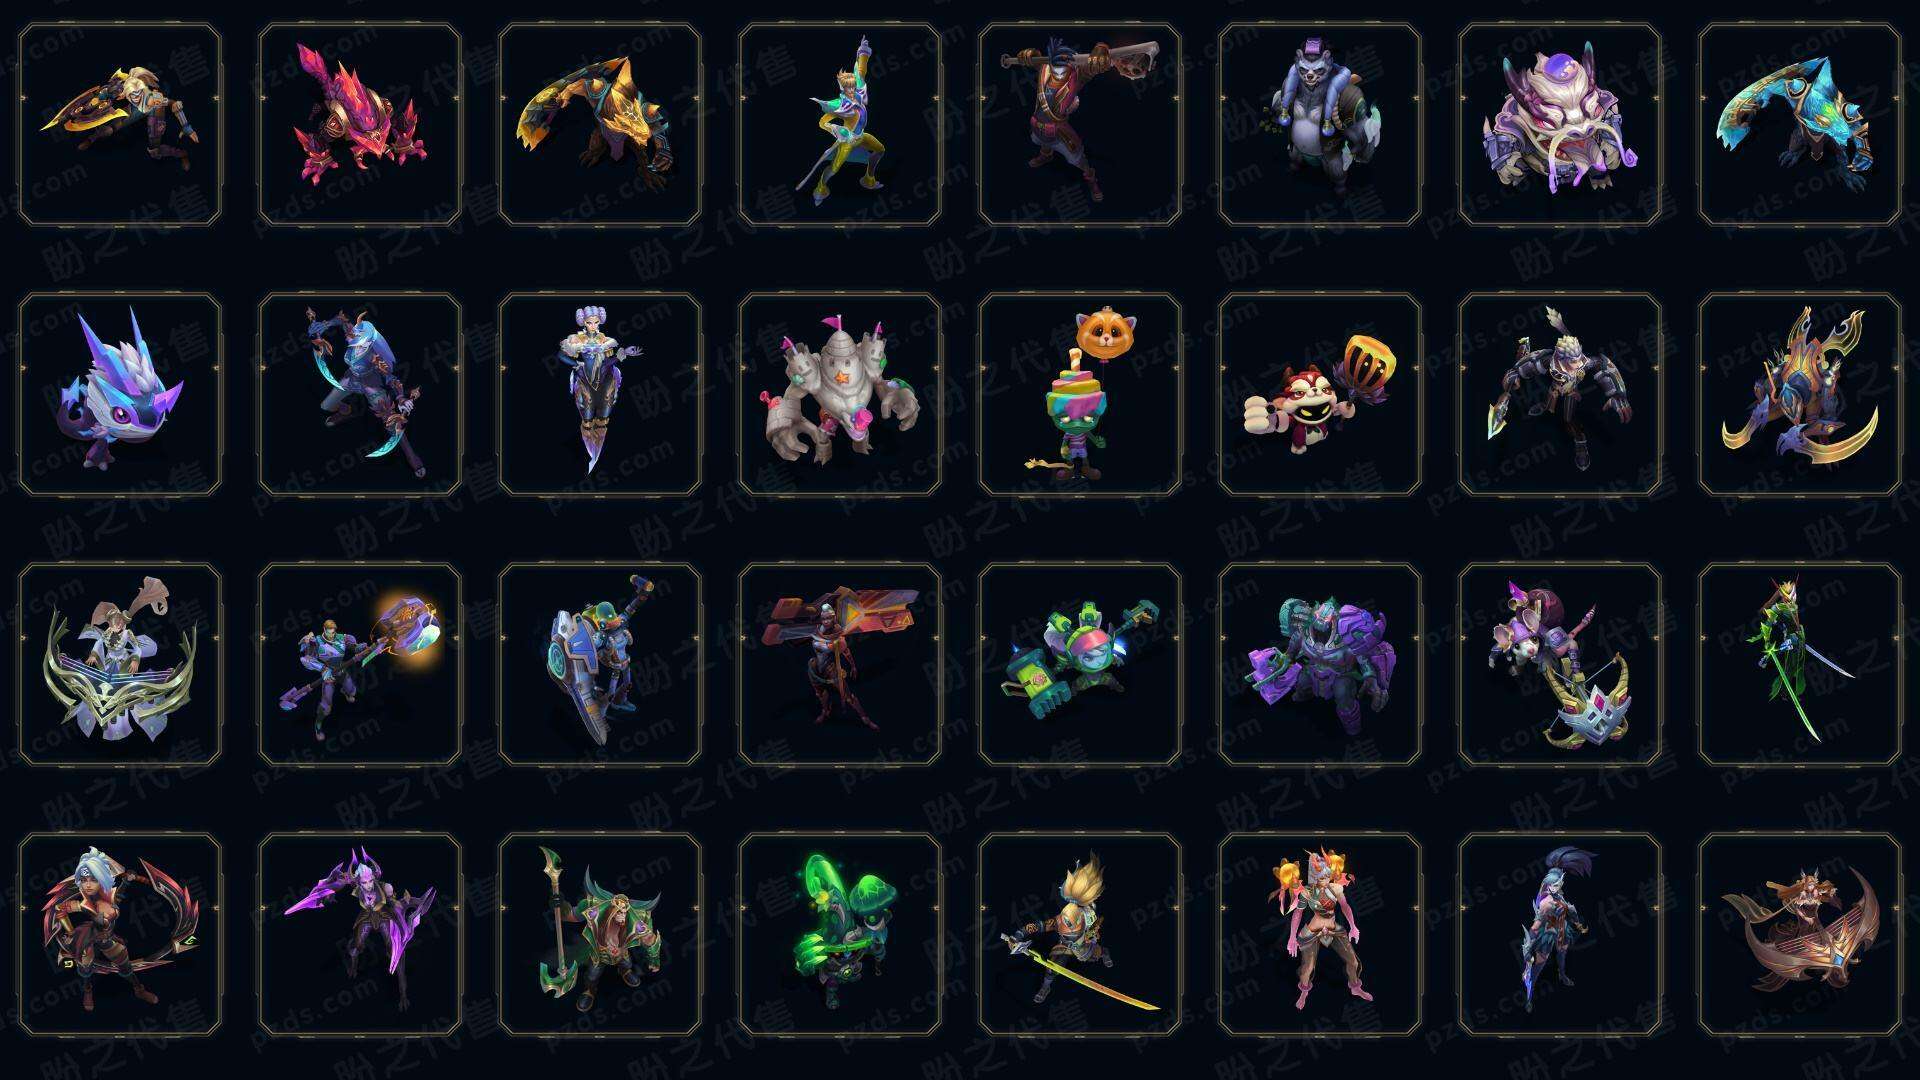This screenshot has height=1080, width=1920.
Task: Select the green neon dual-sword fighter
Action: click(x=1800, y=664)
